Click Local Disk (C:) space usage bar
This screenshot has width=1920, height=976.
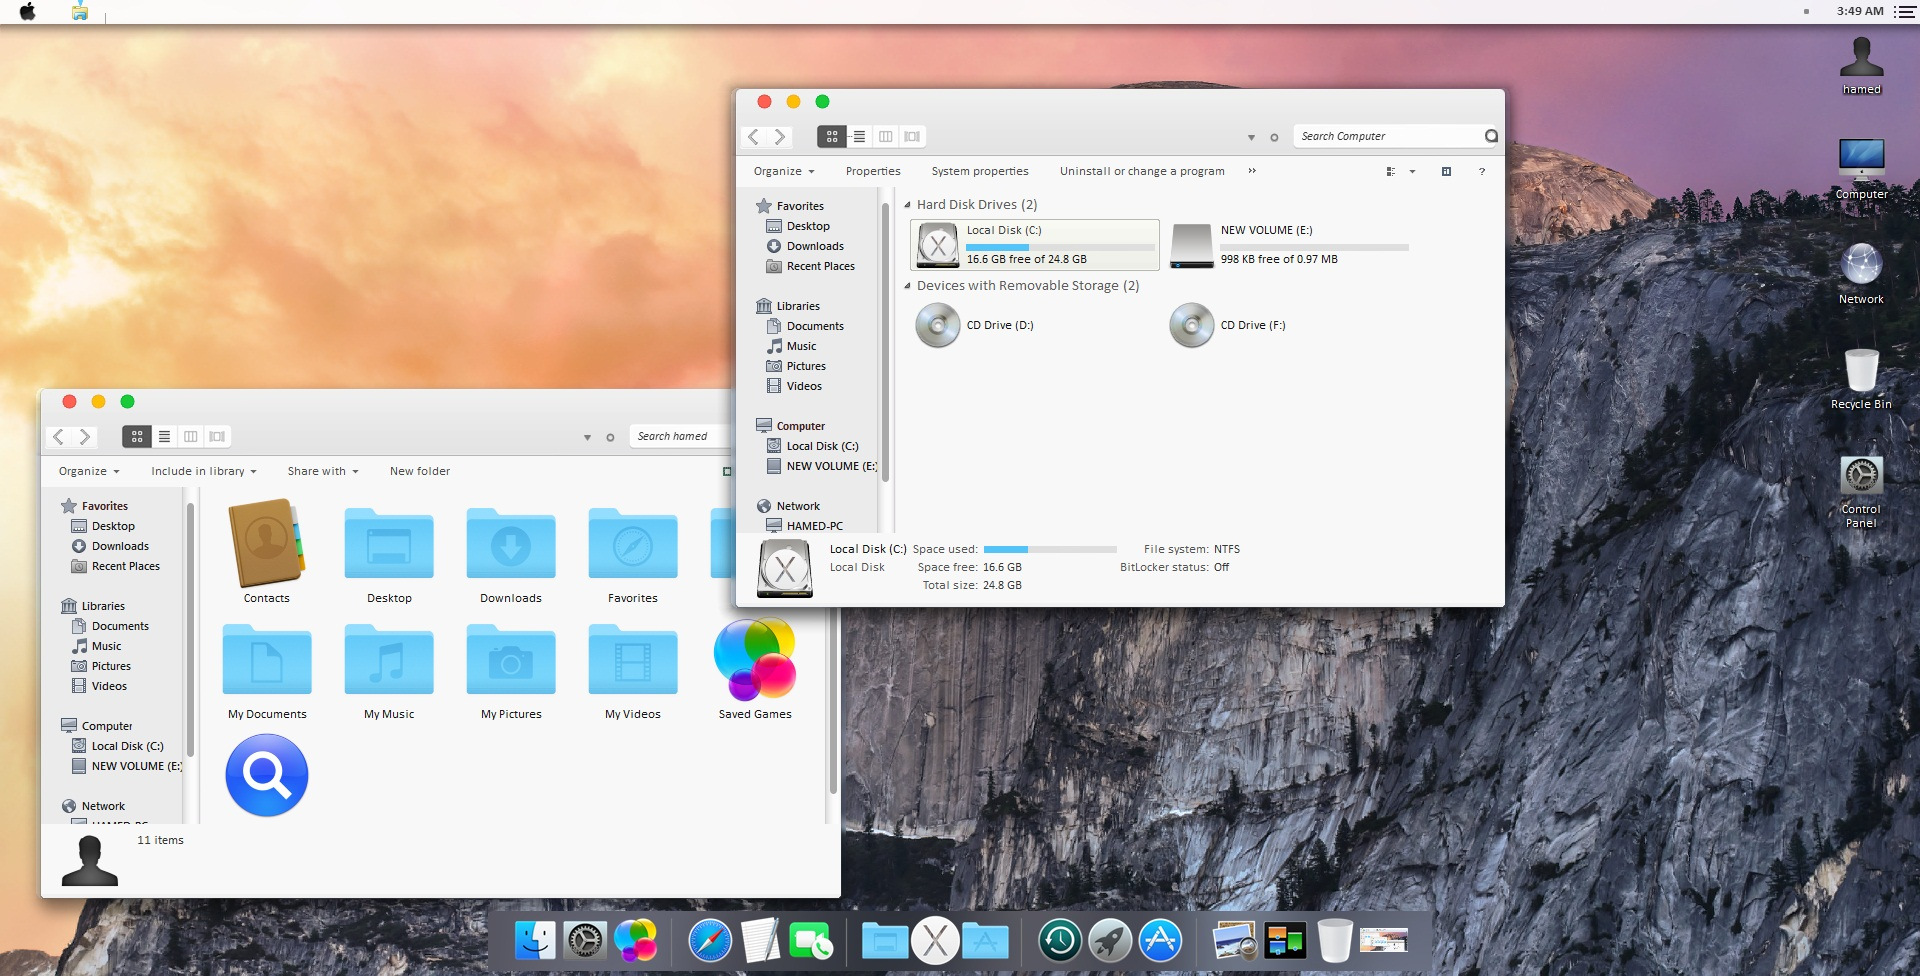point(1060,247)
